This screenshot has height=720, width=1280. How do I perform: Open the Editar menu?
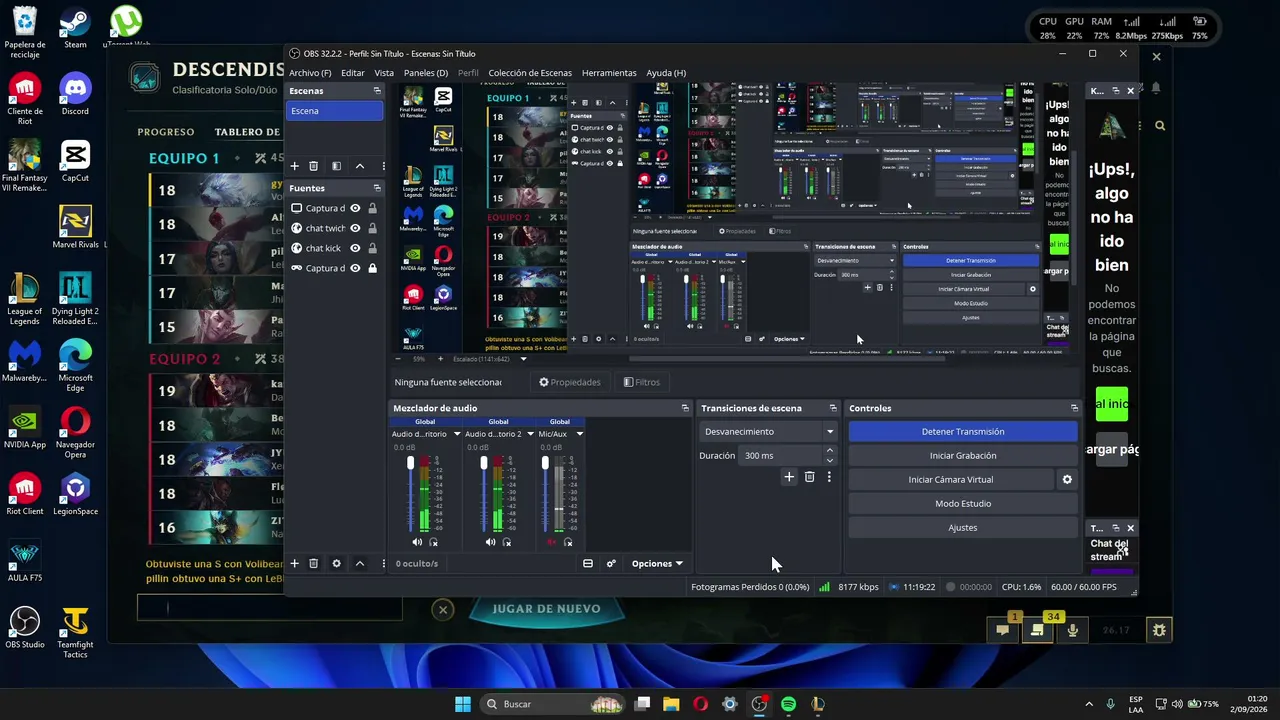[353, 73]
